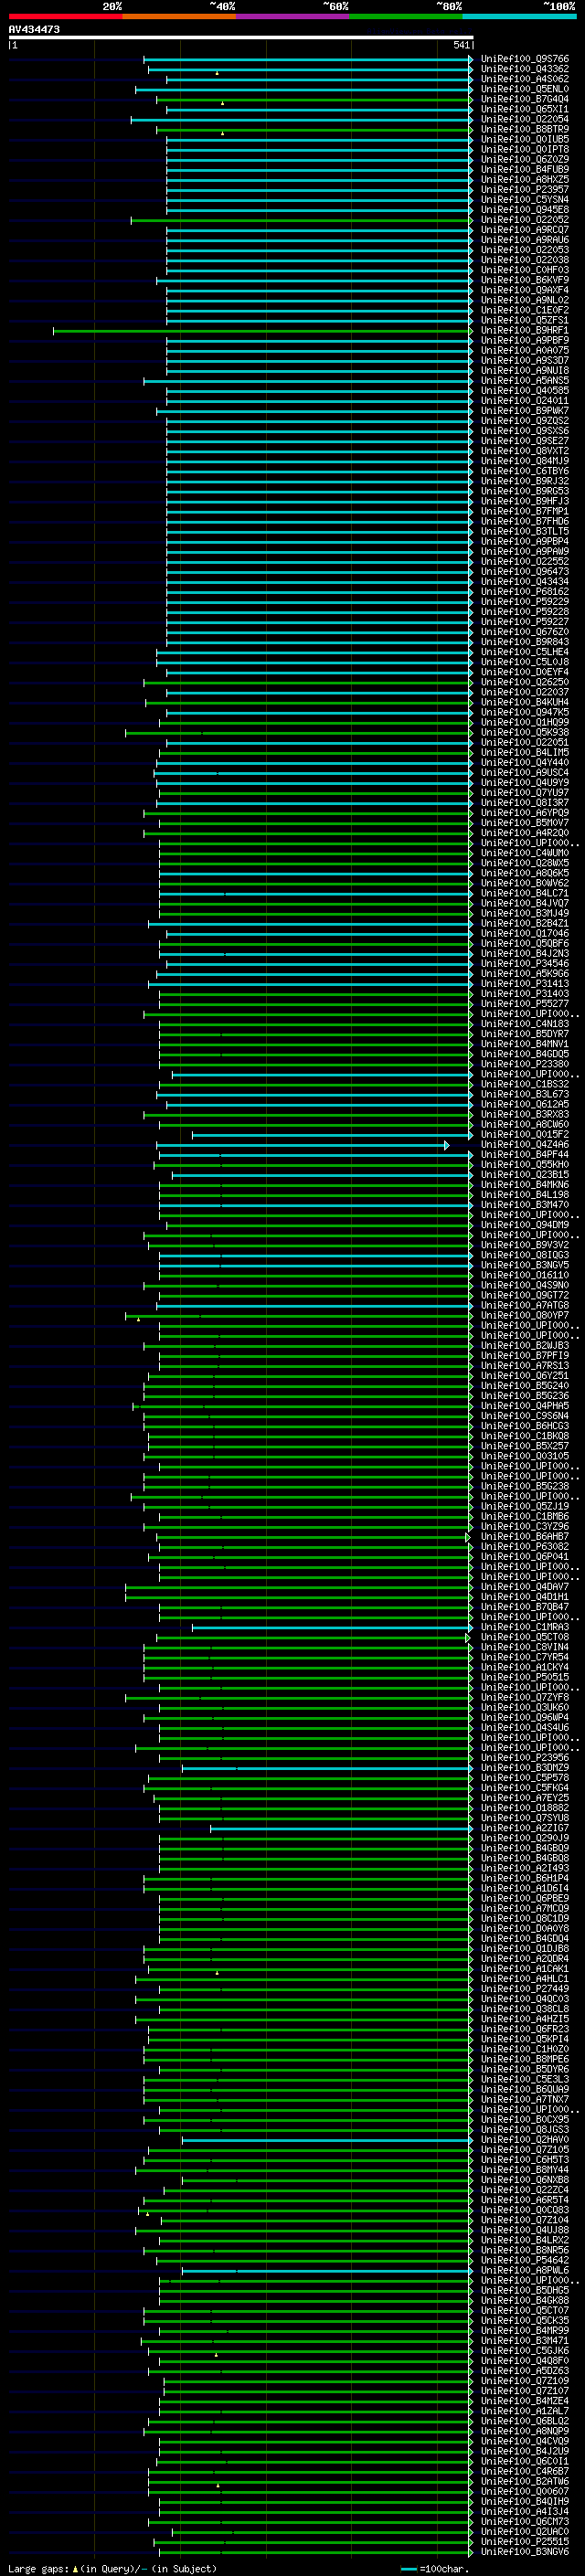Image resolution: width=585 pixels, height=2576 pixels.
Task: Open hit UniRef100_Q43362
Action: pos(525,69)
